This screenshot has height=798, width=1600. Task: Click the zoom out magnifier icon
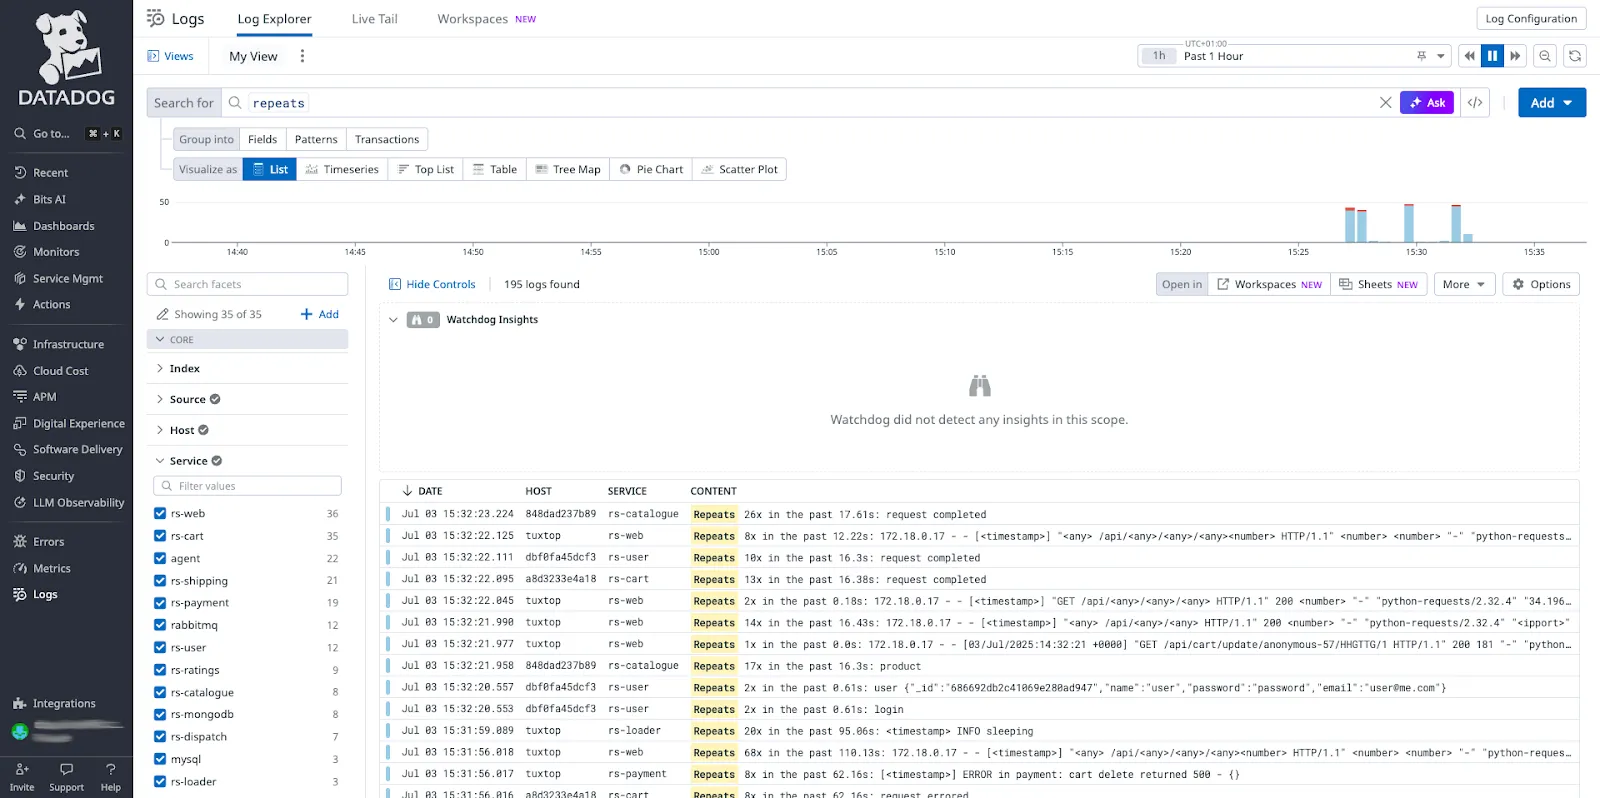[x=1545, y=56]
